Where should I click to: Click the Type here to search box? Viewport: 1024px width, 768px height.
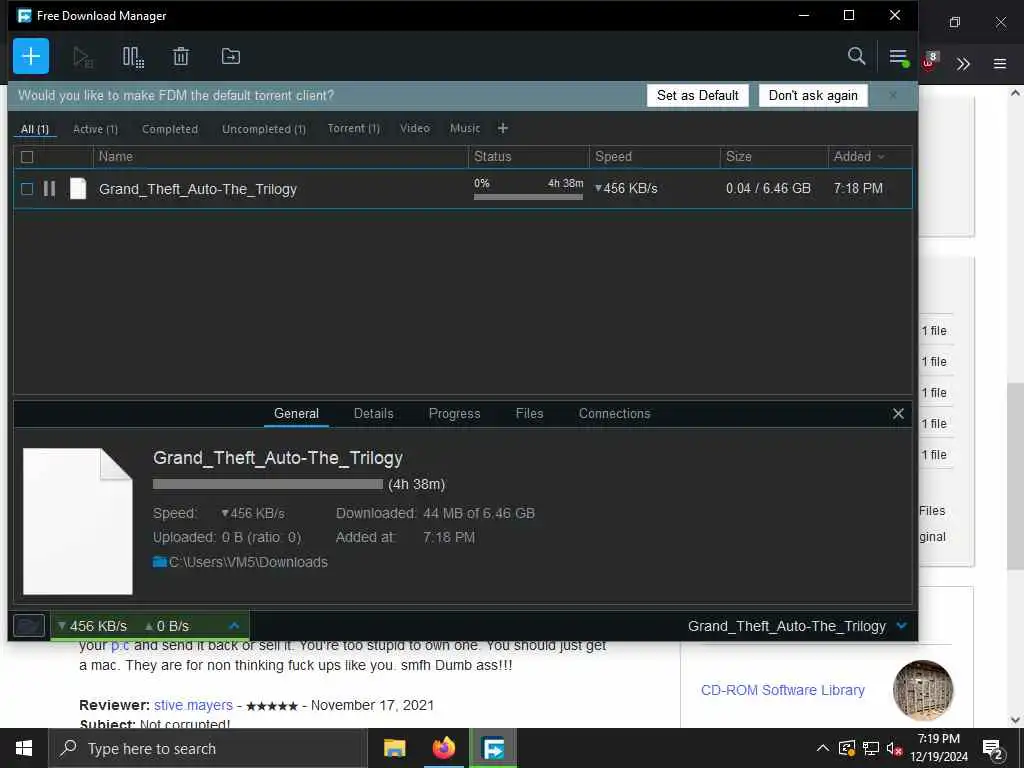[208, 748]
